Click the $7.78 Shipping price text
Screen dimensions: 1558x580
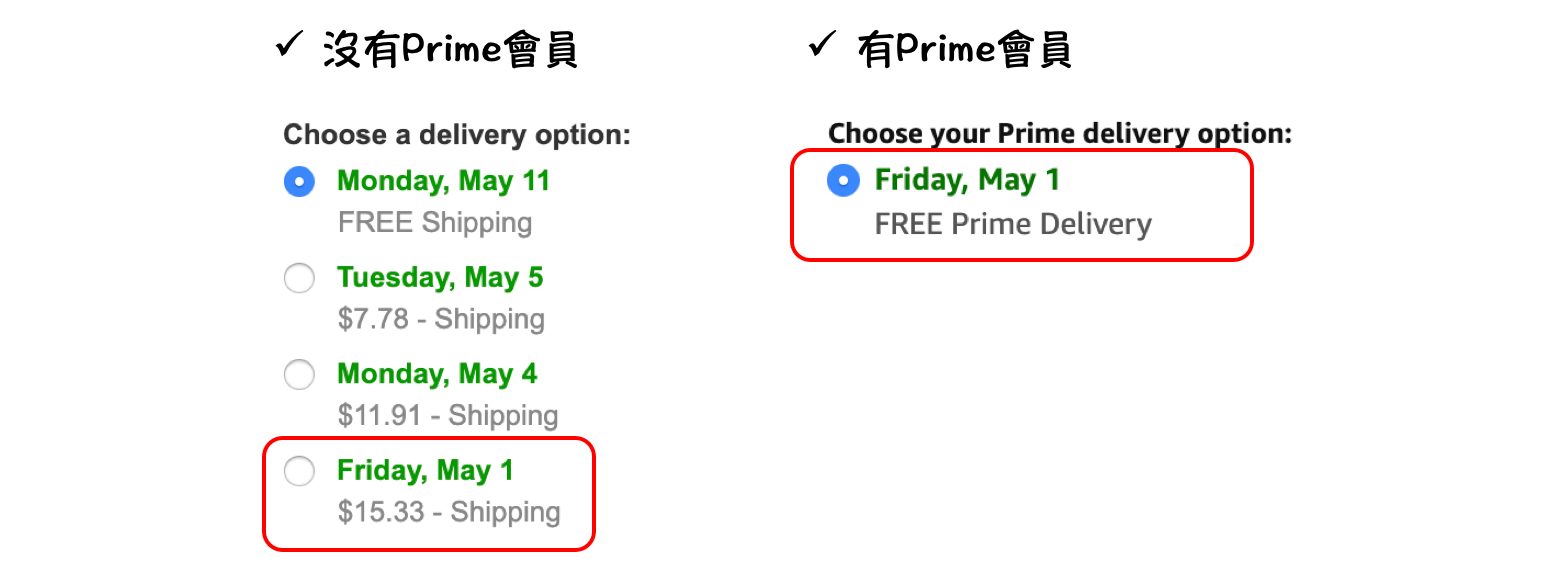click(x=440, y=319)
